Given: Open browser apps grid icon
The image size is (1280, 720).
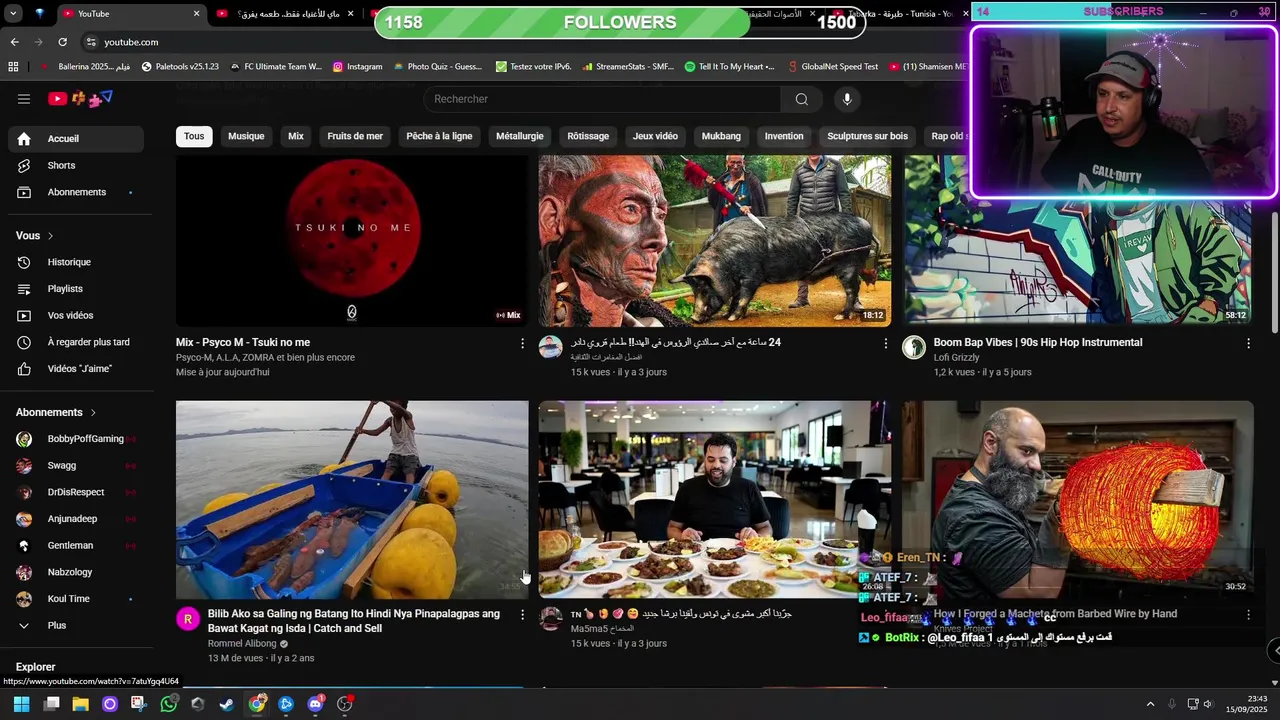Looking at the screenshot, I should click(x=13, y=67).
